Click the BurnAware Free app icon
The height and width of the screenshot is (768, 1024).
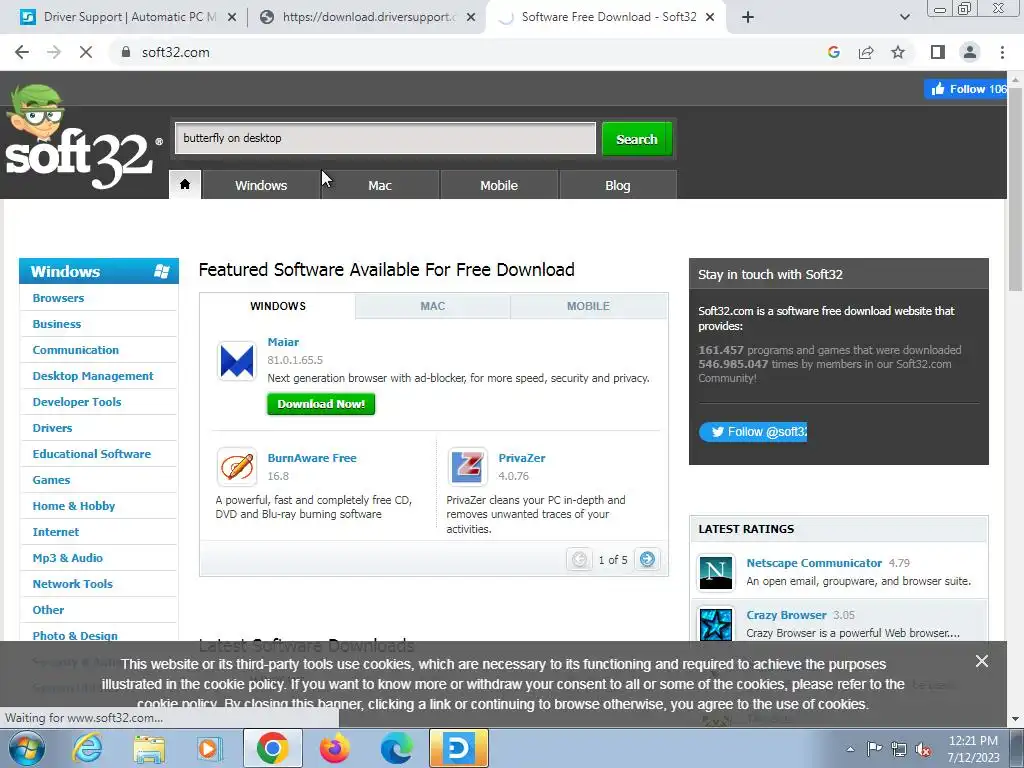(236, 467)
